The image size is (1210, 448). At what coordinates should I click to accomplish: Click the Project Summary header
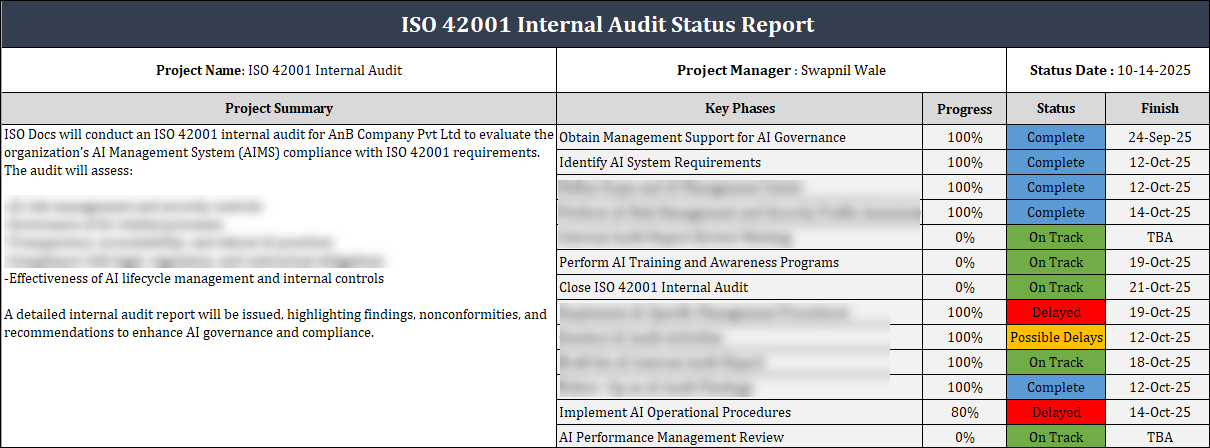click(279, 108)
